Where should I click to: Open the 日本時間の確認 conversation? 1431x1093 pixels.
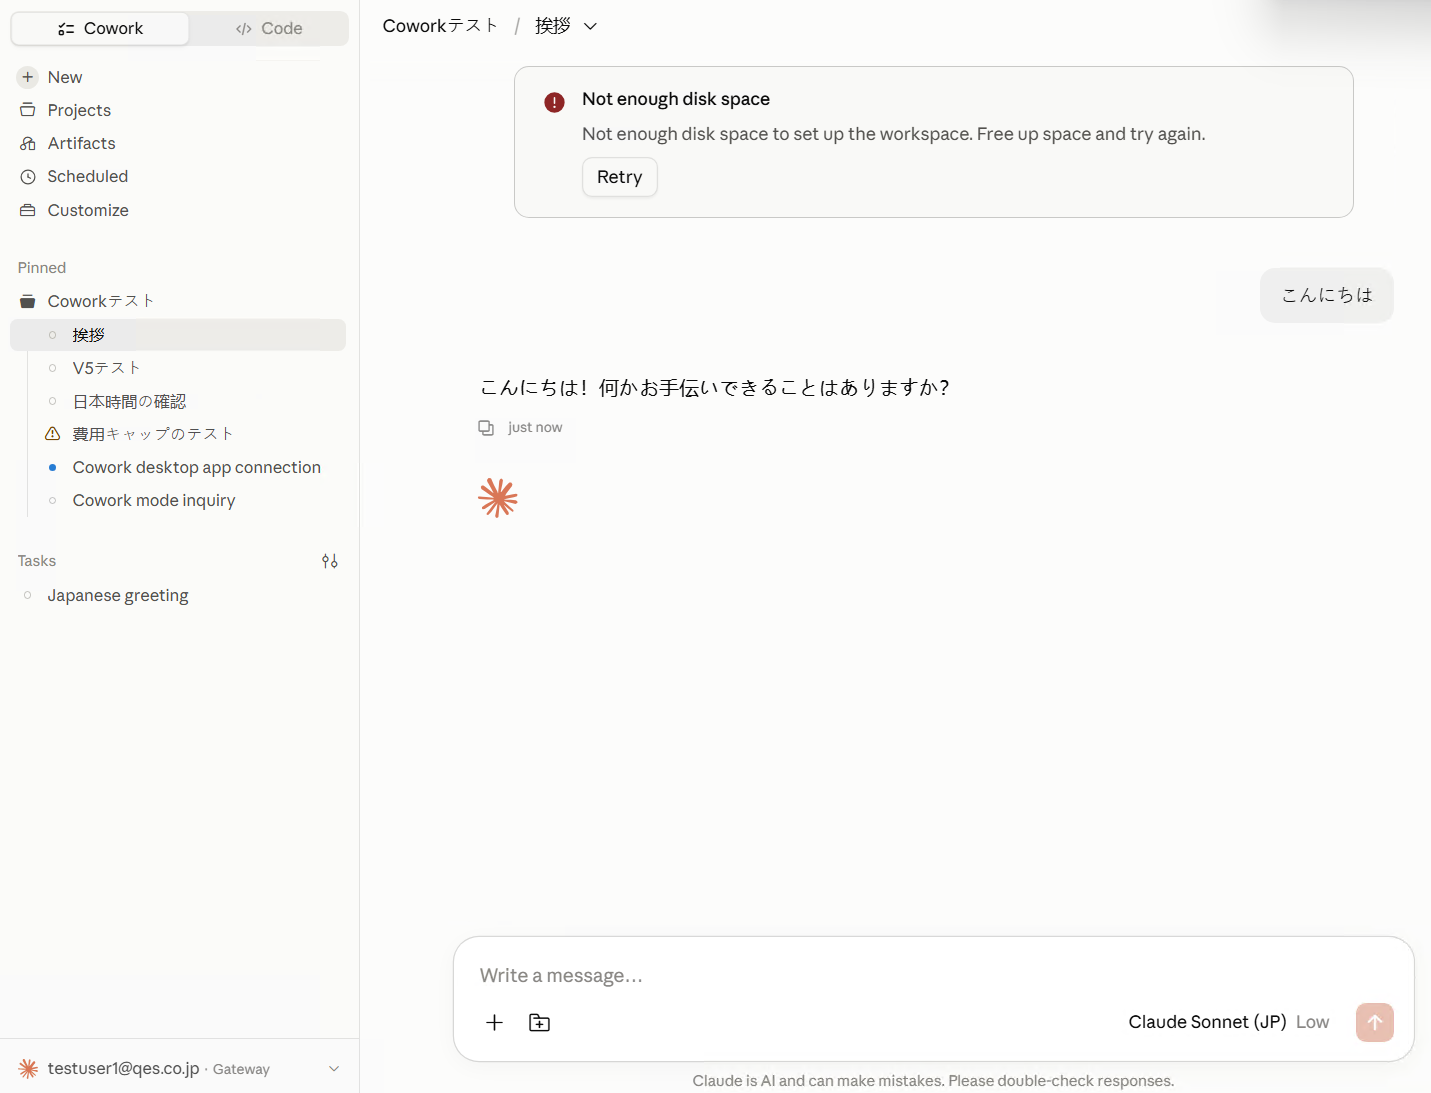pos(129,401)
